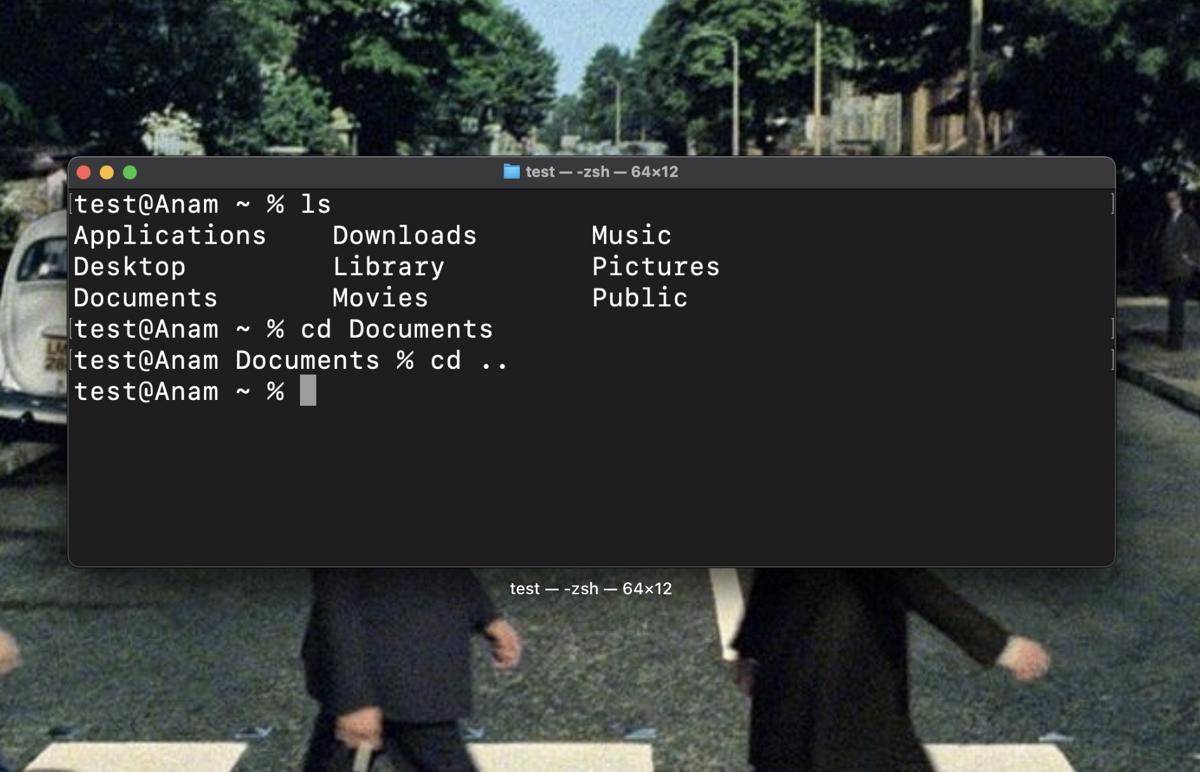Click the "Movies" folder name
Viewport: 1200px width, 772px height.
pos(380,298)
